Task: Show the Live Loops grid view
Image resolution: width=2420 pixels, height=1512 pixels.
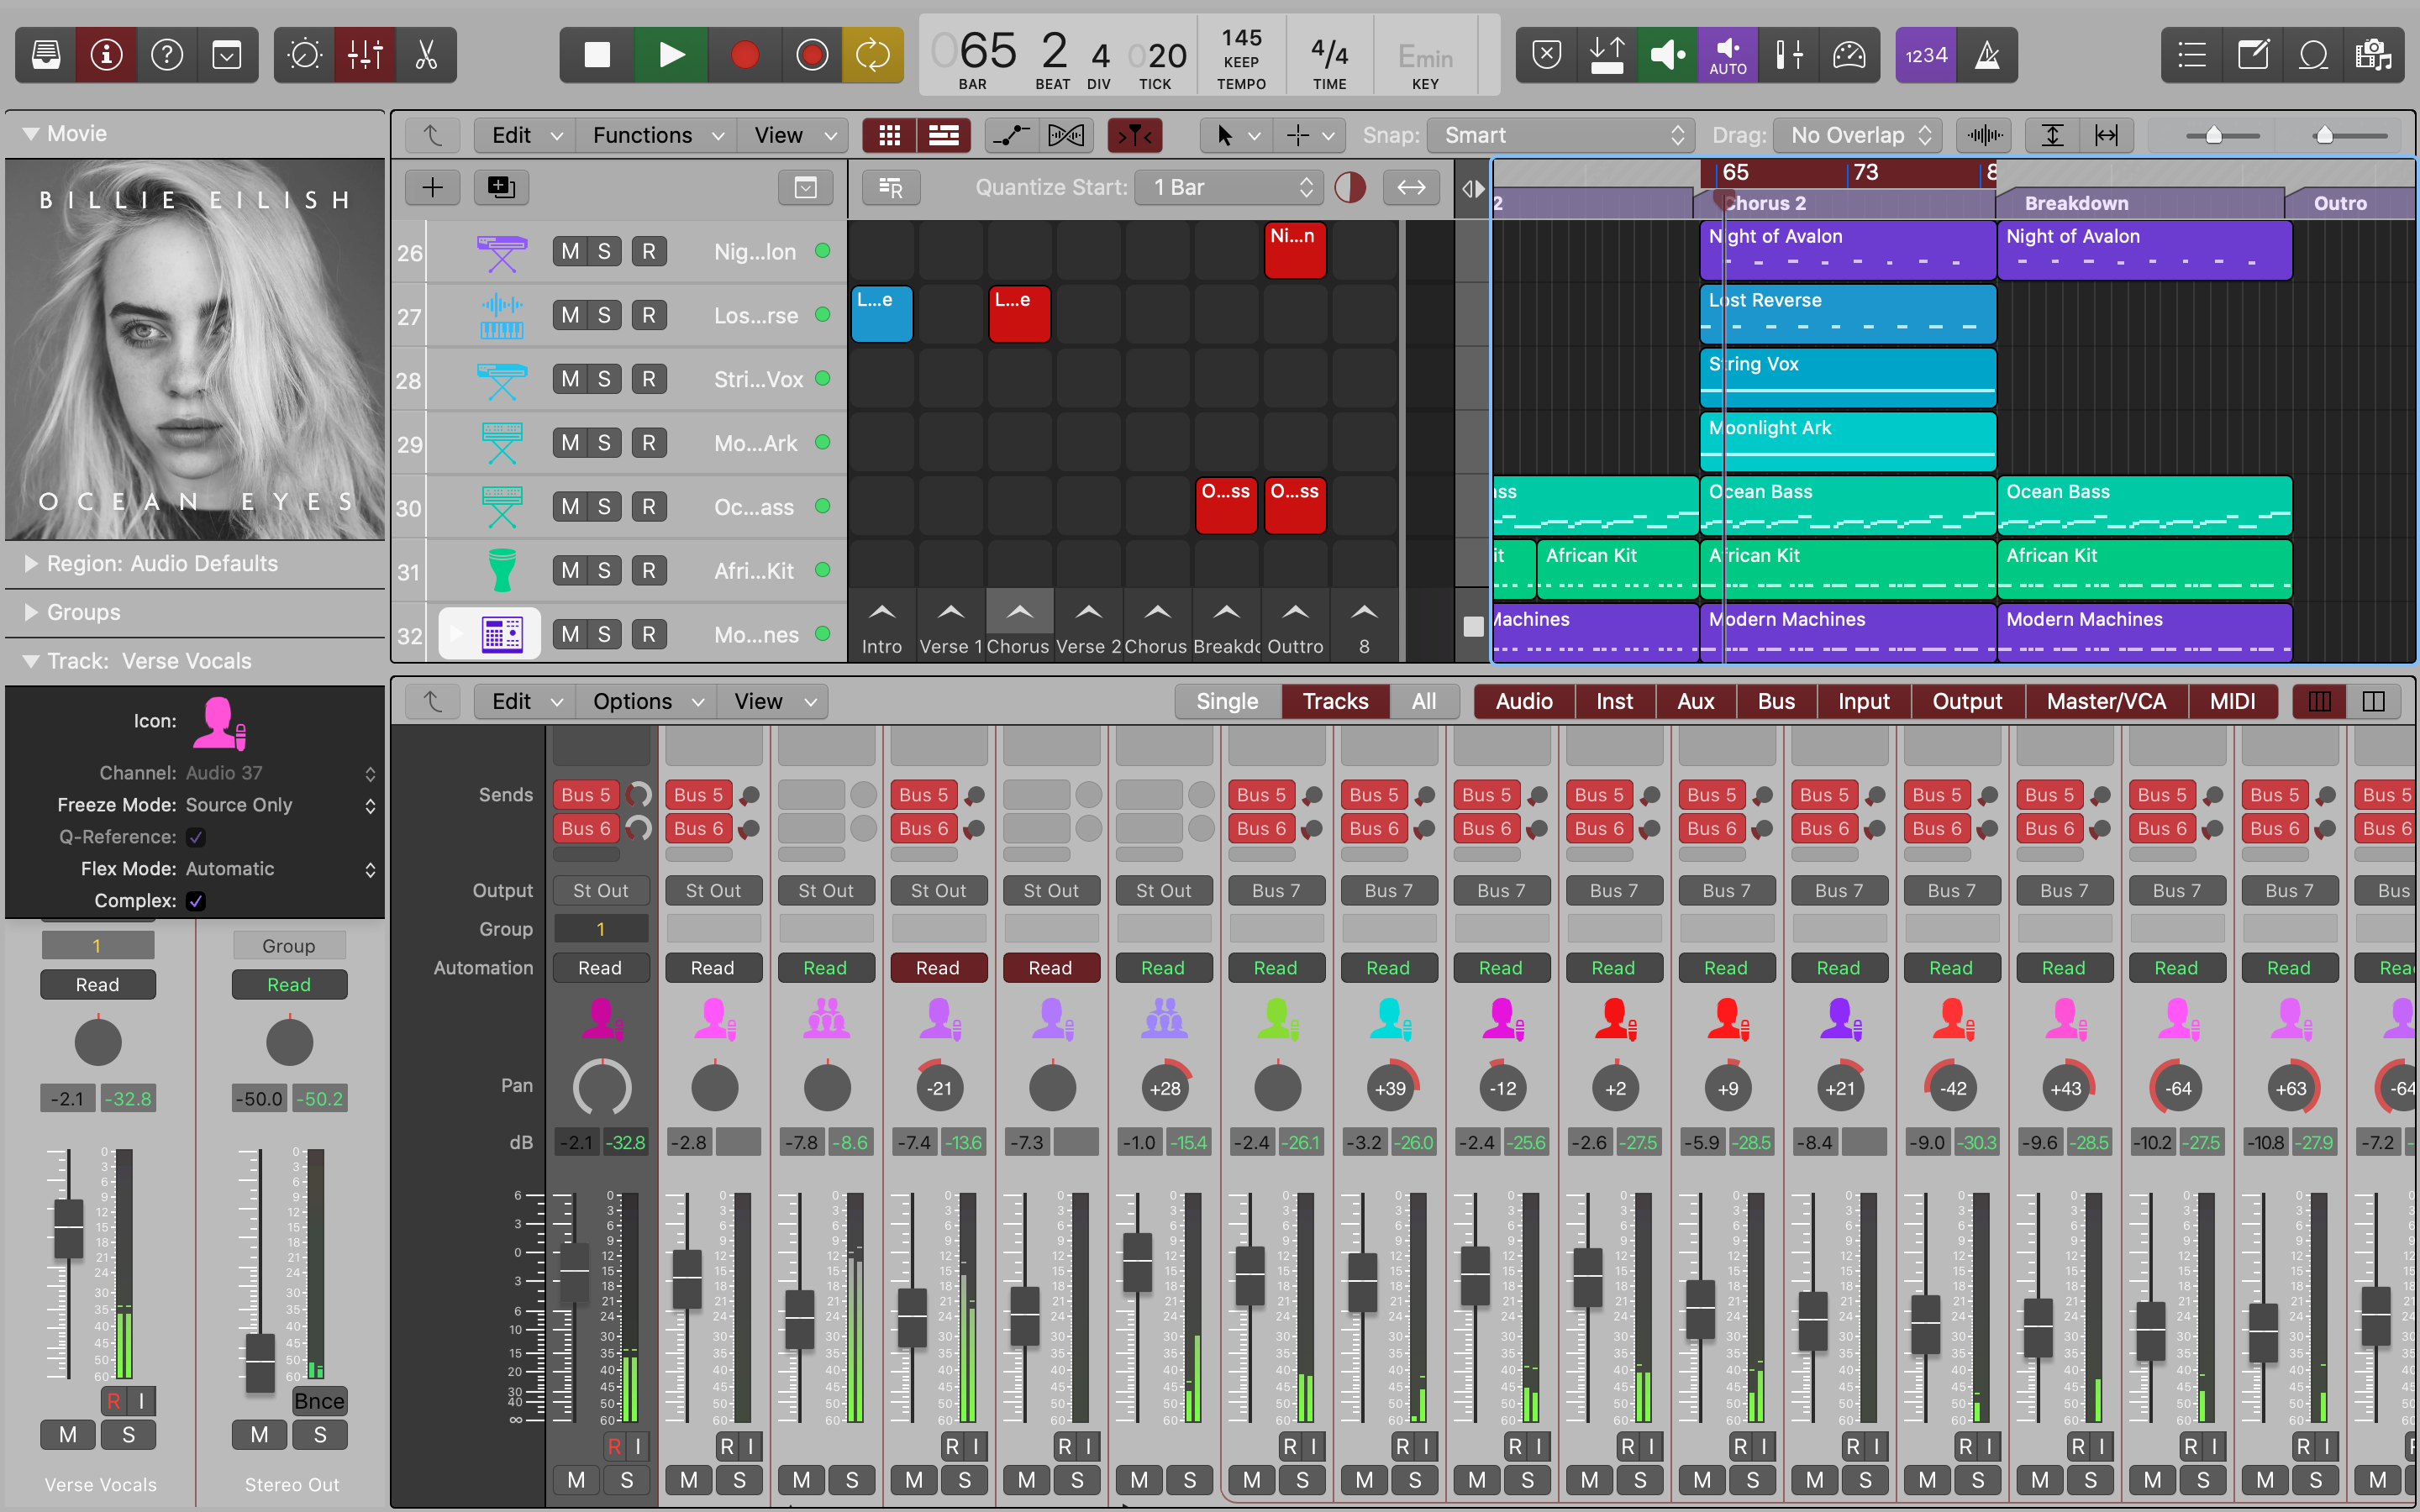Action: (x=889, y=135)
